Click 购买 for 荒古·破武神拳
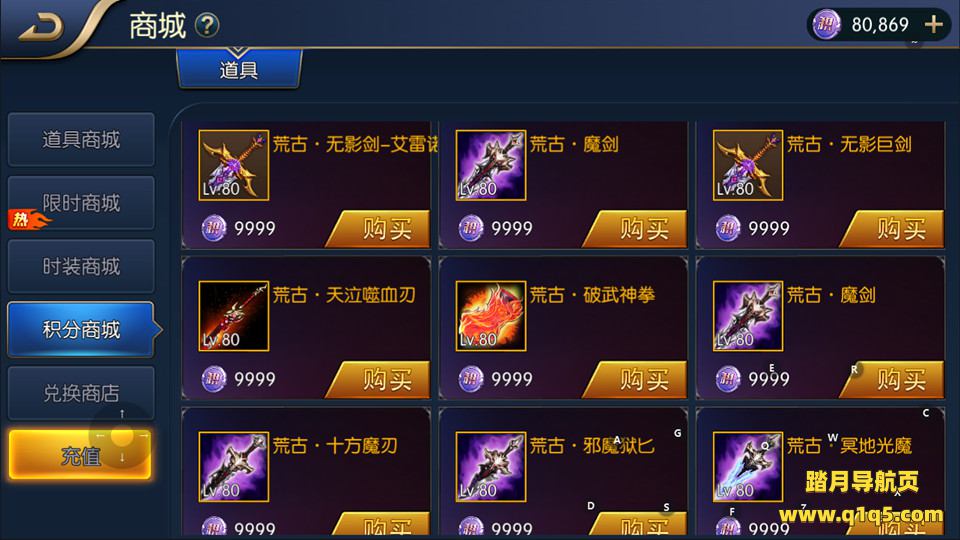 point(636,380)
